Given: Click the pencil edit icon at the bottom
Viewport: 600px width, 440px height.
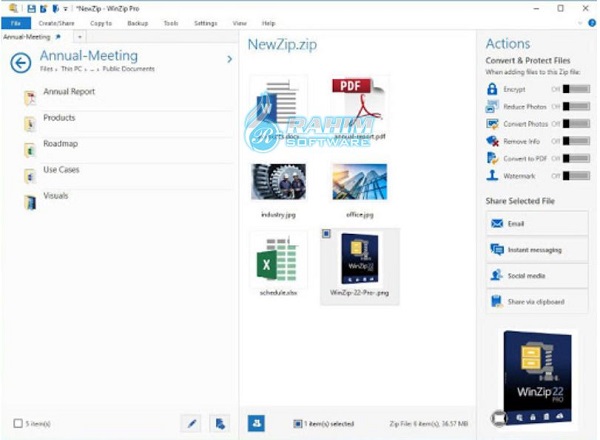Looking at the screenshot, I should tap(192, 424).
